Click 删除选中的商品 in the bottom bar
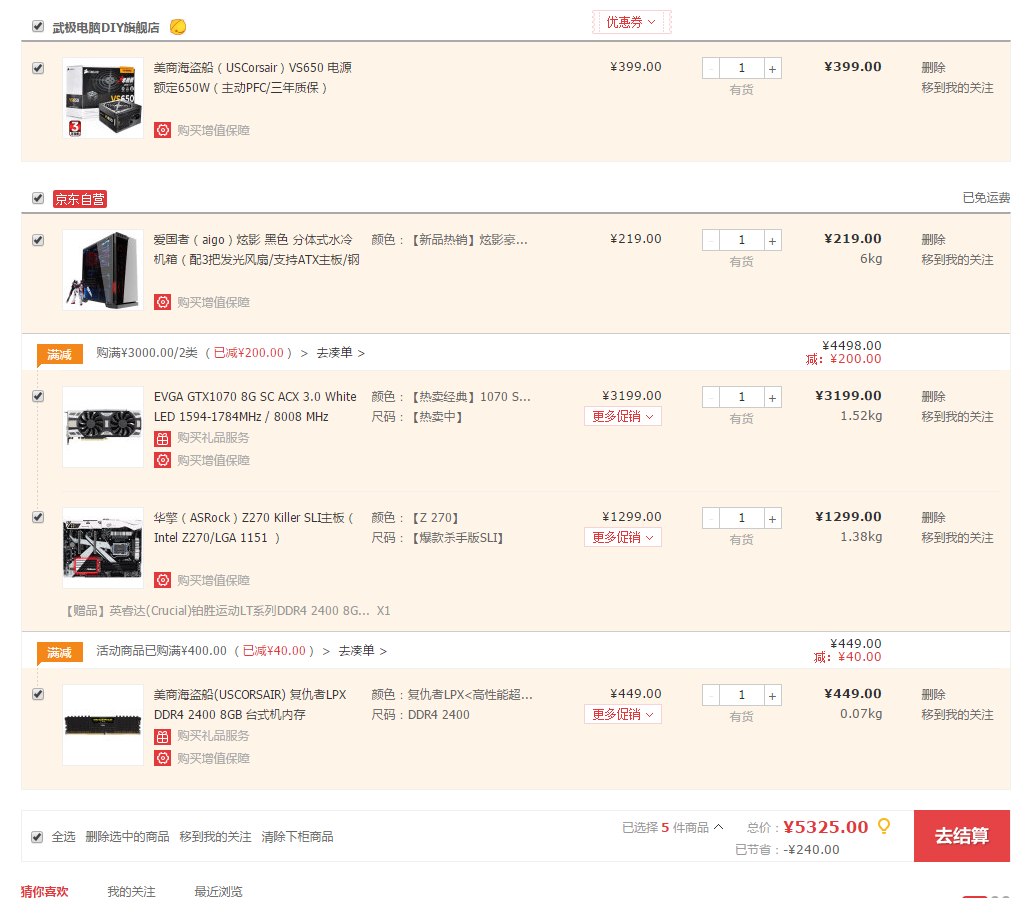Image resolution: width=1036 pixels, height=898 pixels. tap(127, 837)
